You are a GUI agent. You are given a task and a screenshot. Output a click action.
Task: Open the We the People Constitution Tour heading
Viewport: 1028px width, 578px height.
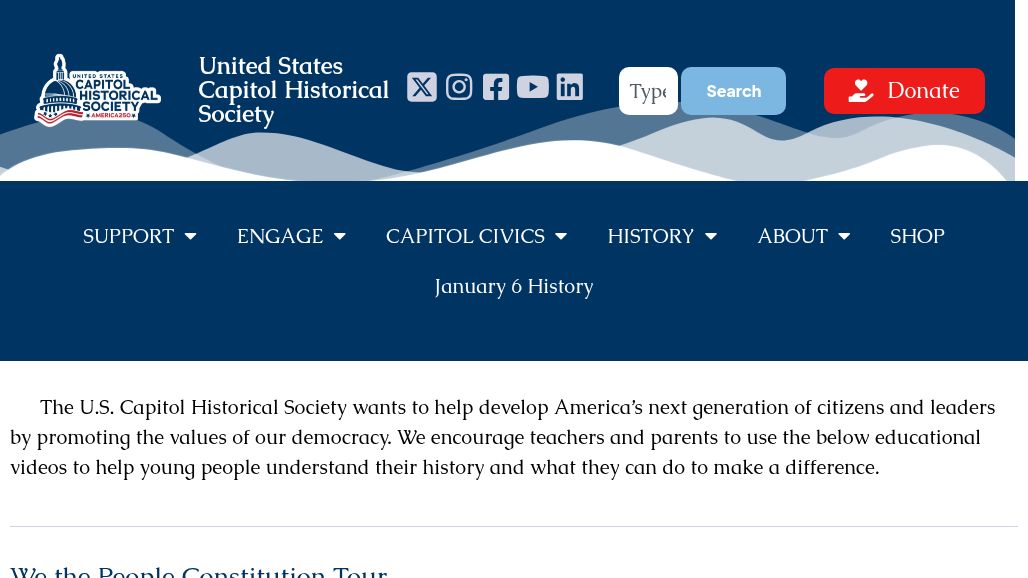pos(199,570)
